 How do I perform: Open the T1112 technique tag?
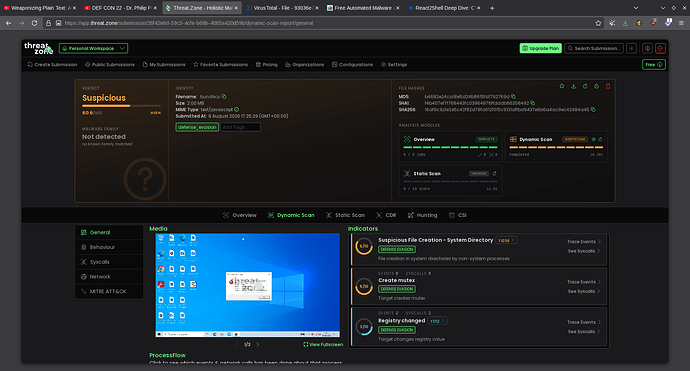437,321
